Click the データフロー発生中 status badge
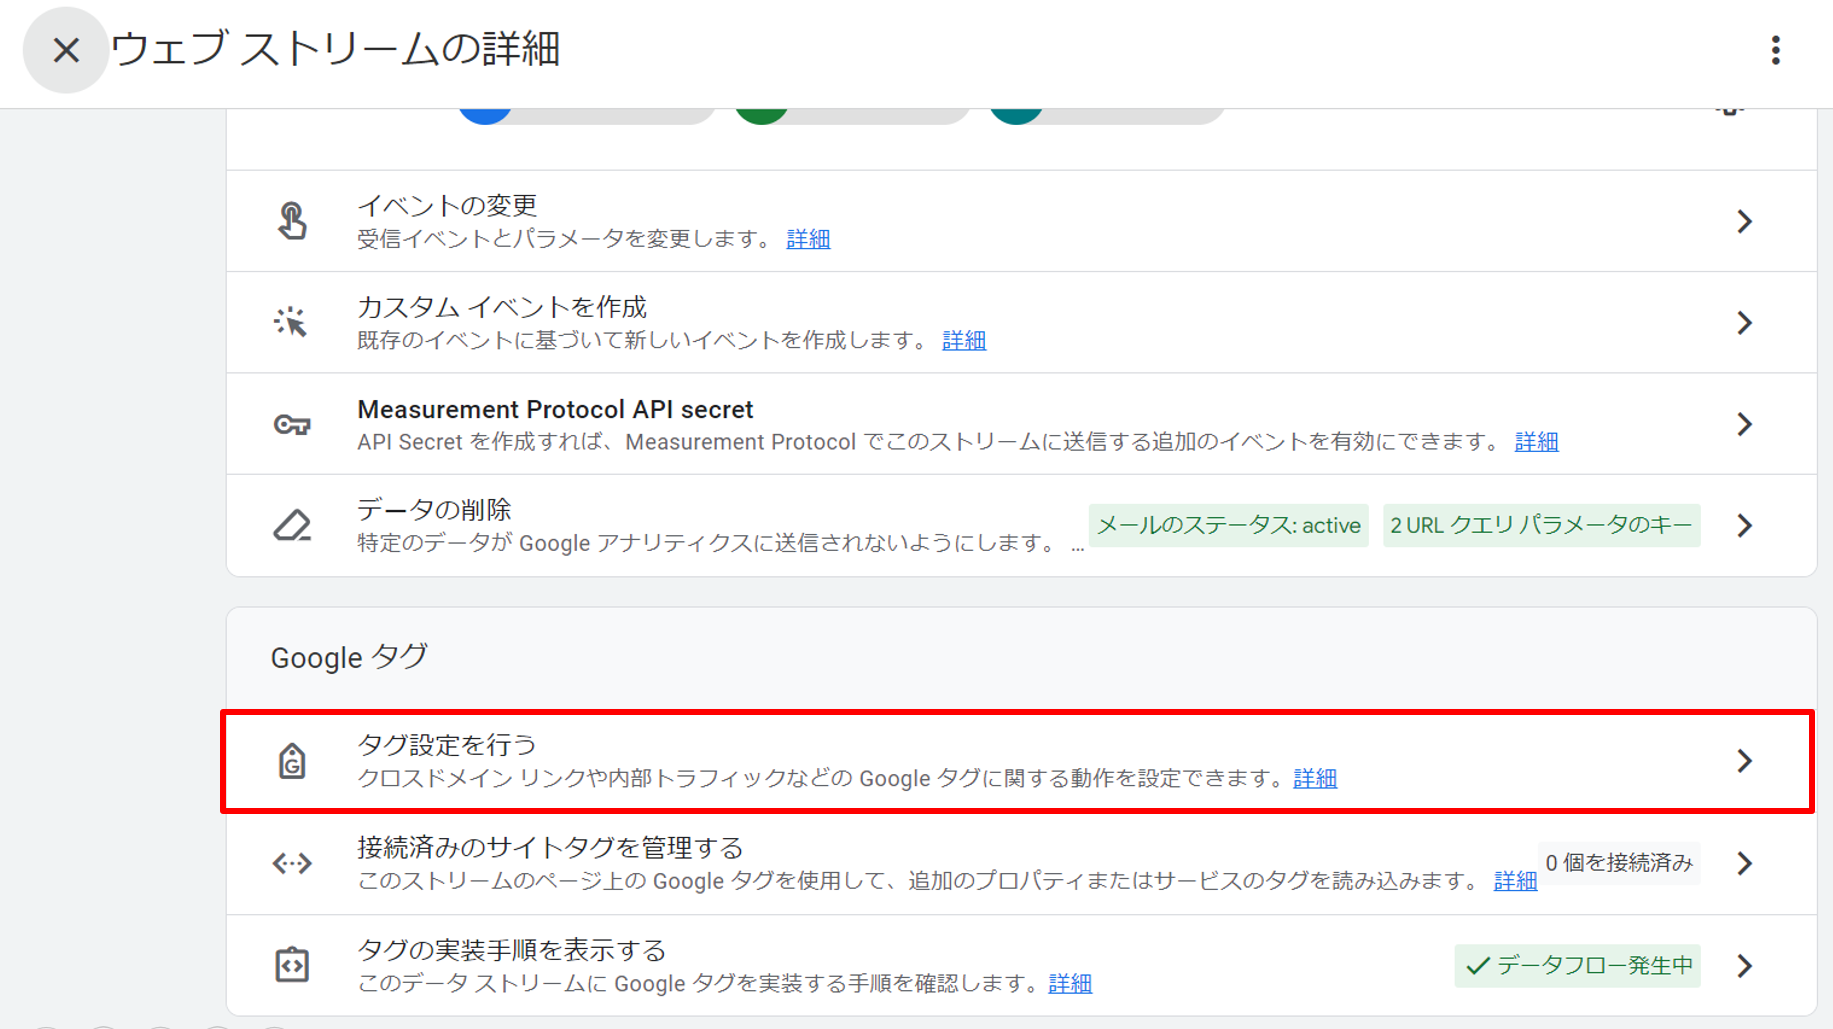The height and width of the screenshot is (1029, 1833). [1577, 966]
